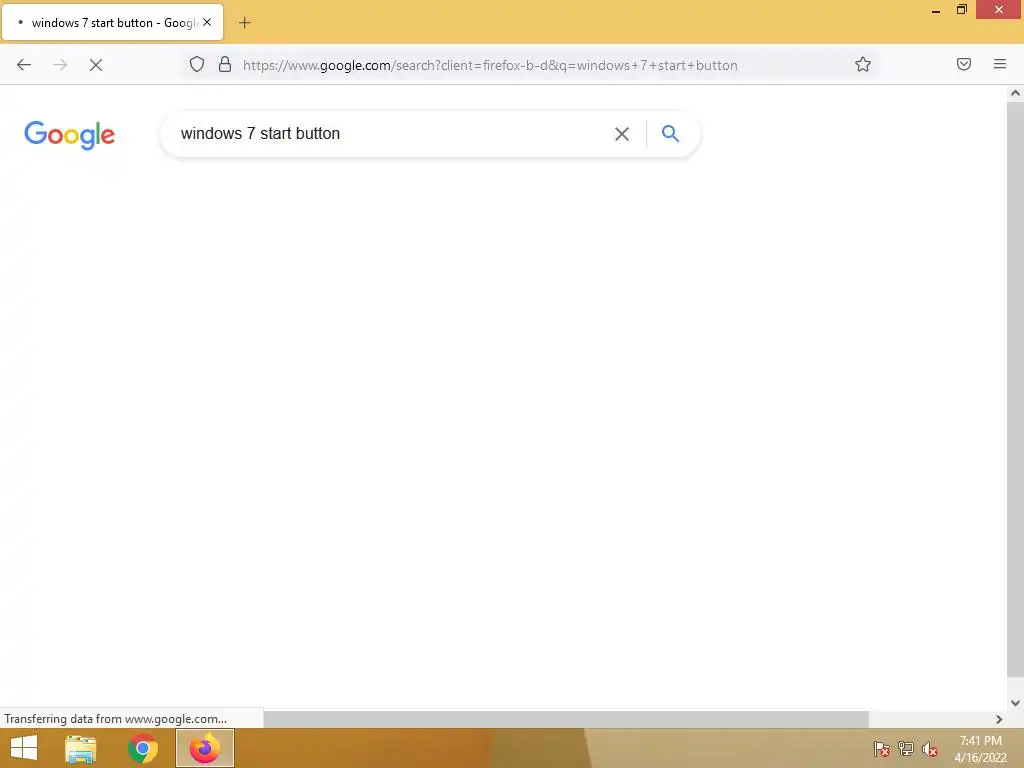Click the vertical scrollbar down arrow
This screenshot has width=1024, height=768.
tap(1015, 703)
